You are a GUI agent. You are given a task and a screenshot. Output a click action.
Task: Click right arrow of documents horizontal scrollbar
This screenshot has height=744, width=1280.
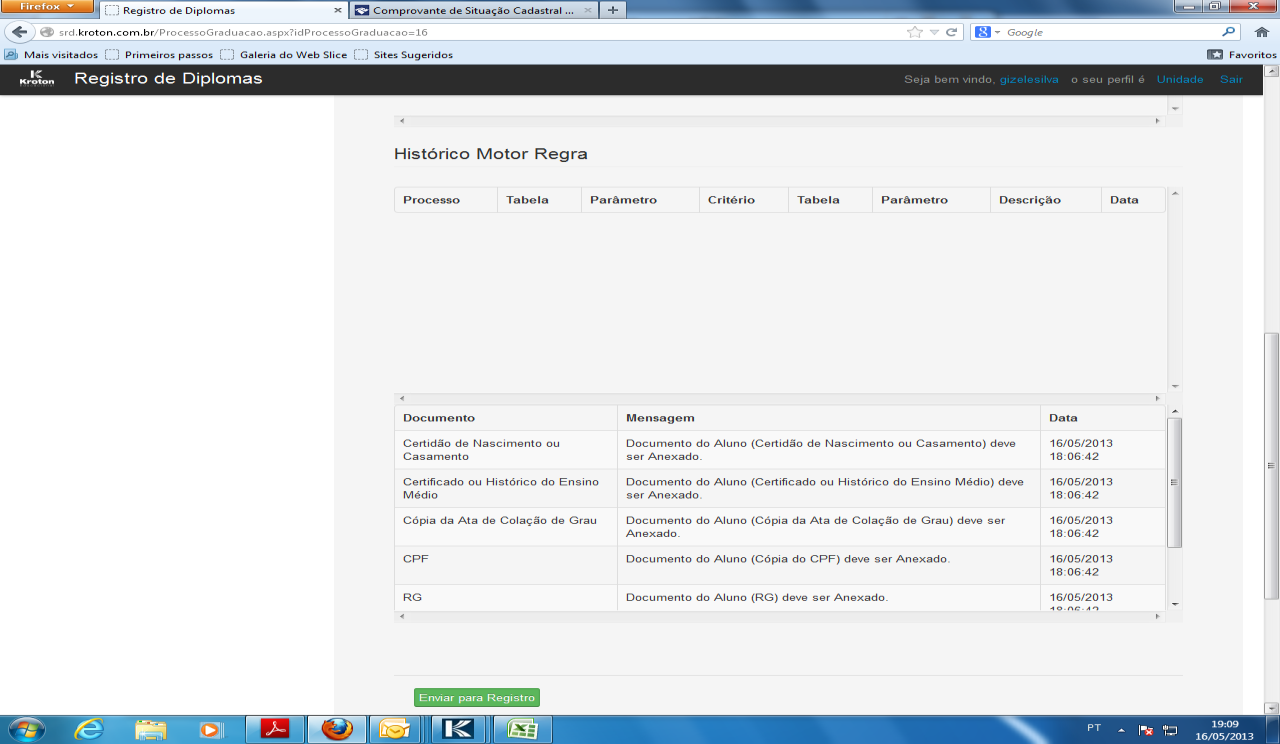[1158, 617]
